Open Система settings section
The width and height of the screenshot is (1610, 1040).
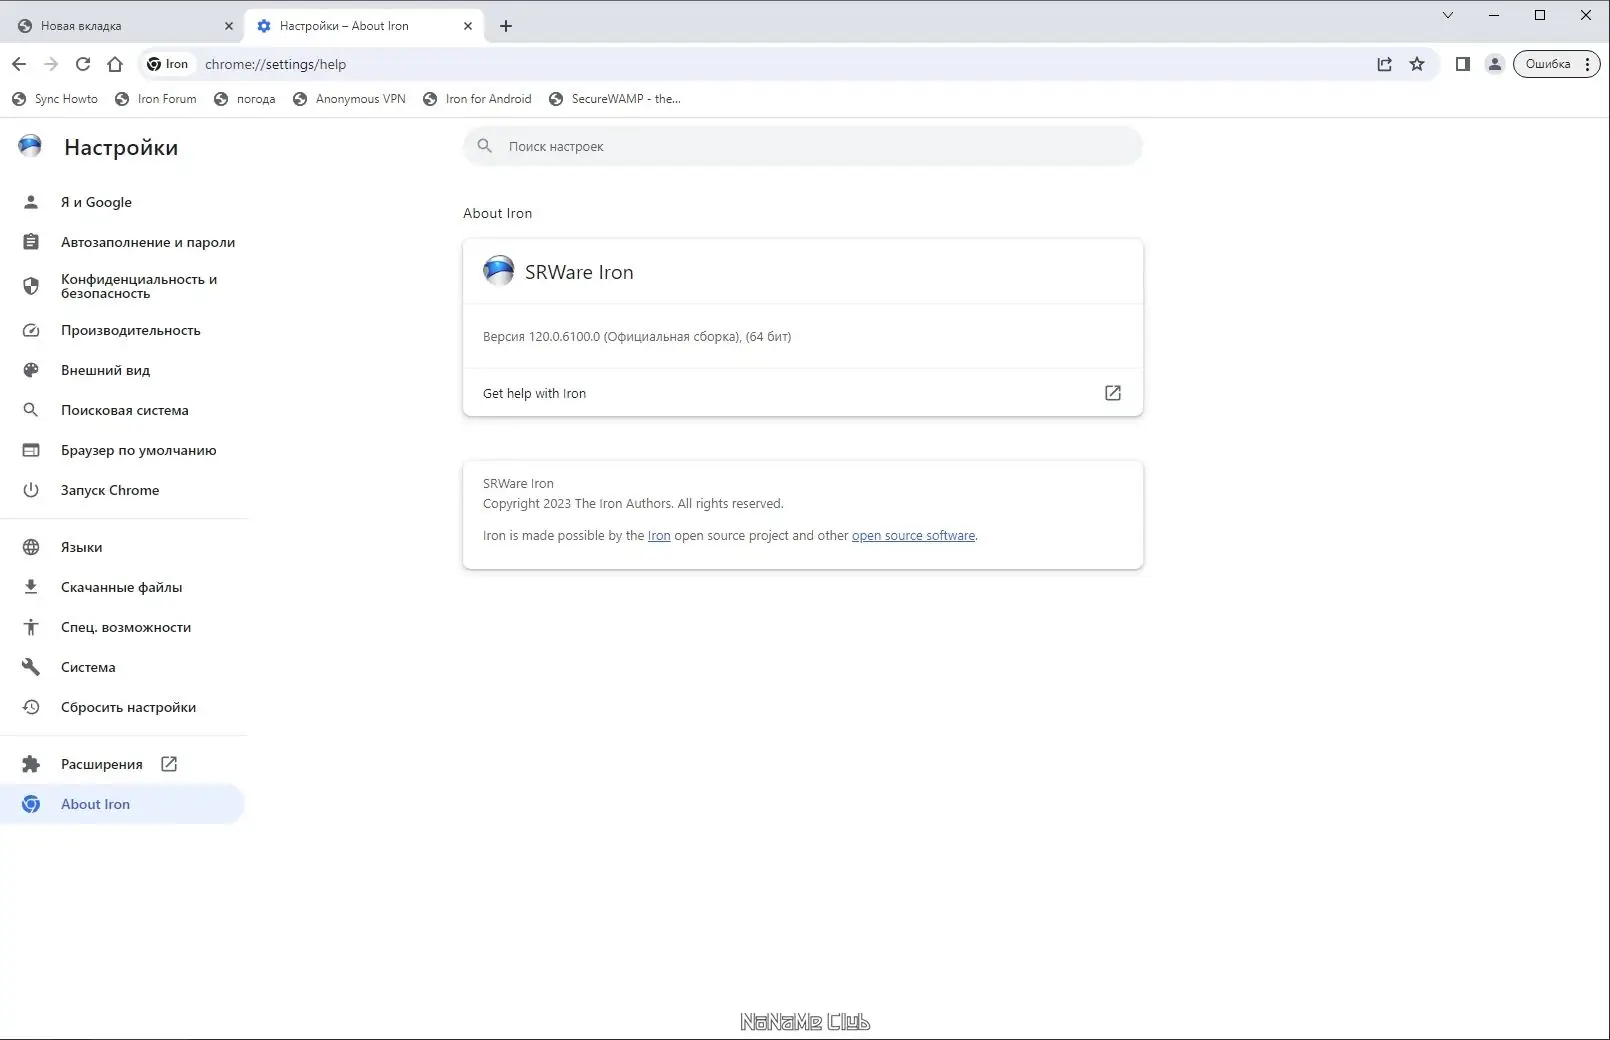(123, 667)
